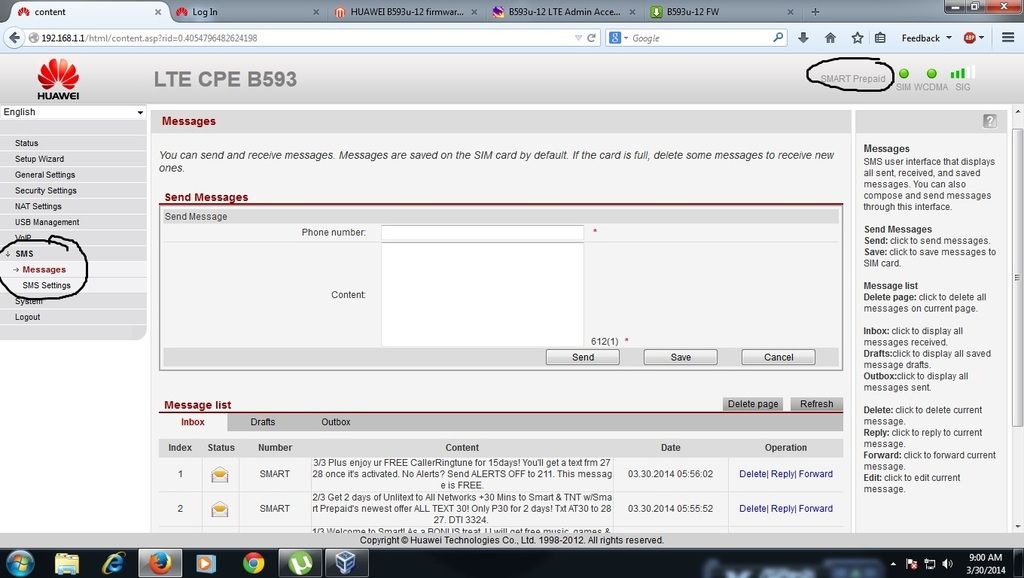Click the bookmark star icon
Screen dimensions: 1024x578
click(857, 38)
